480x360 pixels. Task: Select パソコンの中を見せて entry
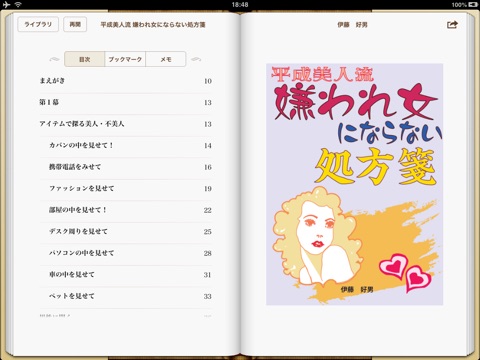click(x=126, y=253)
